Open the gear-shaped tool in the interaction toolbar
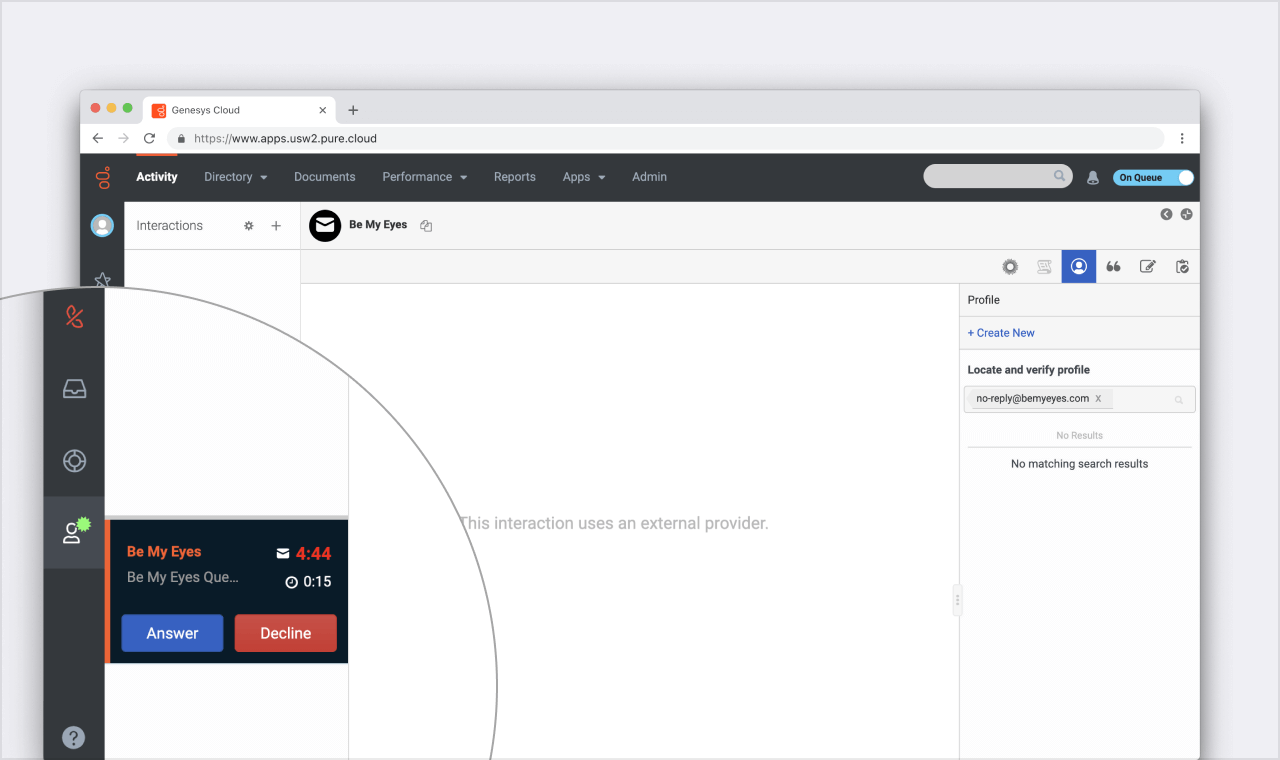Screen dimensions: 1280x760 tap(1010, 267)
